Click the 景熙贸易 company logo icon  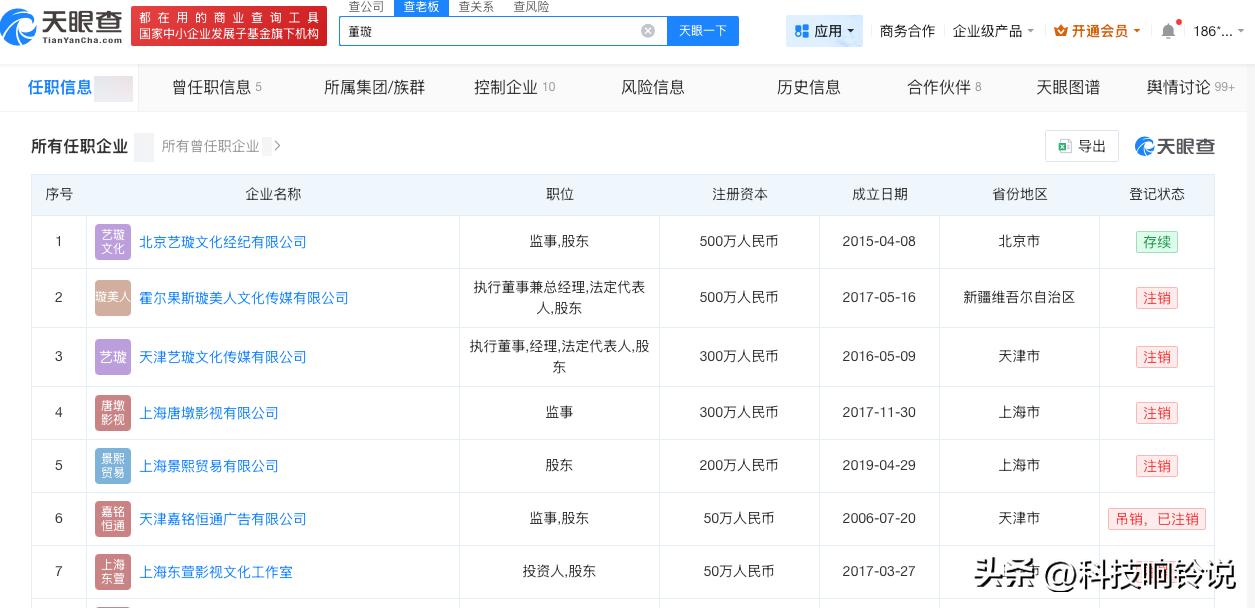click(x=113, y=466)
